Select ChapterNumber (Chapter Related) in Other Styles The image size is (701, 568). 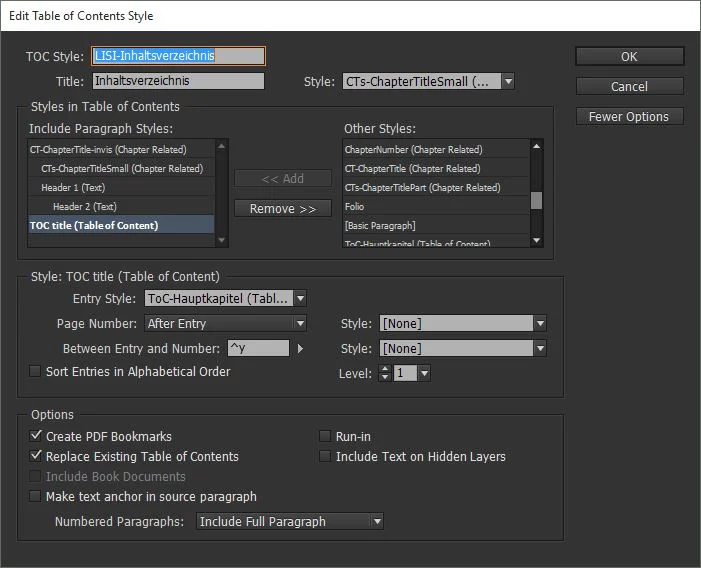pos(436,150)
